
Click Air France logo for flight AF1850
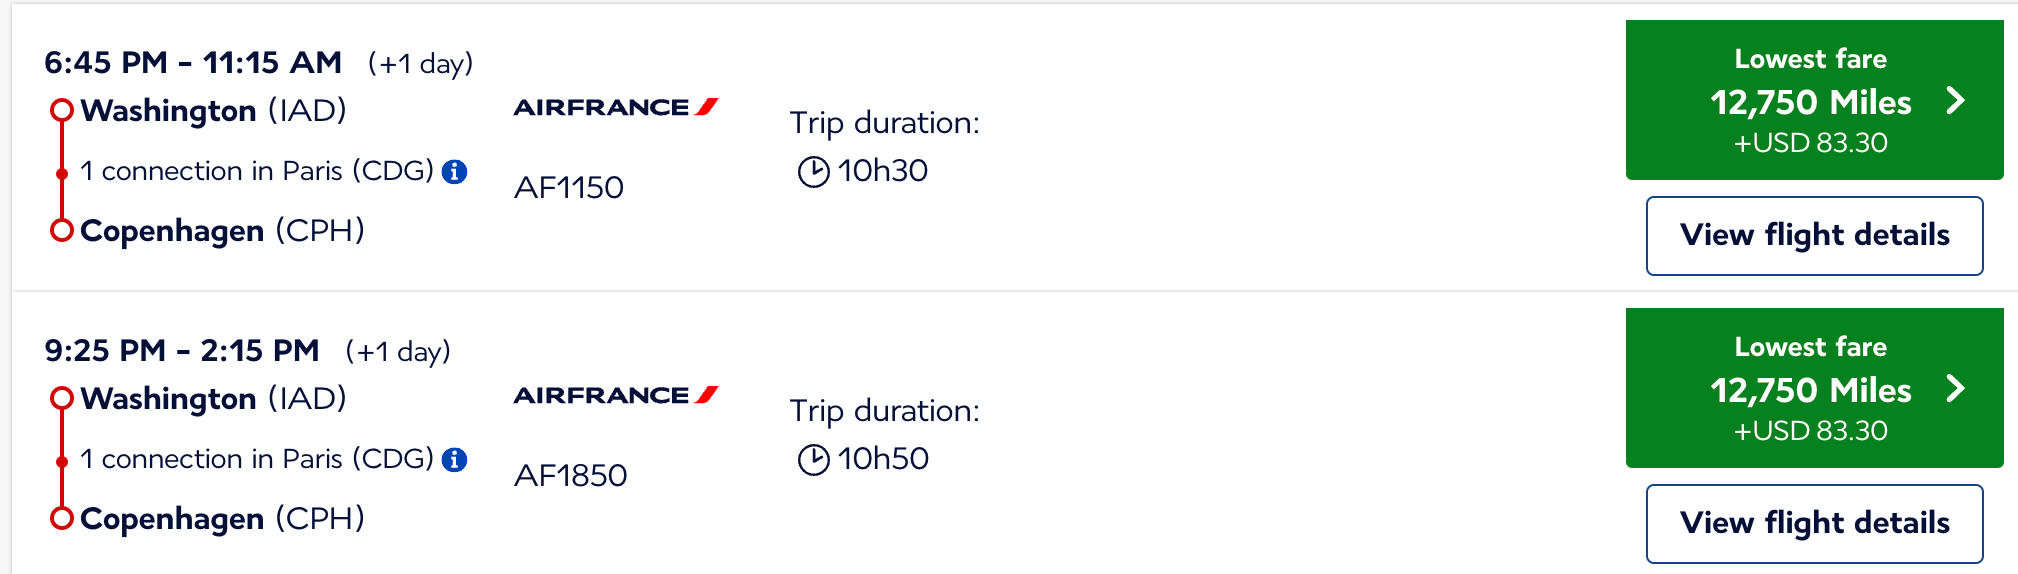point(616,395)
